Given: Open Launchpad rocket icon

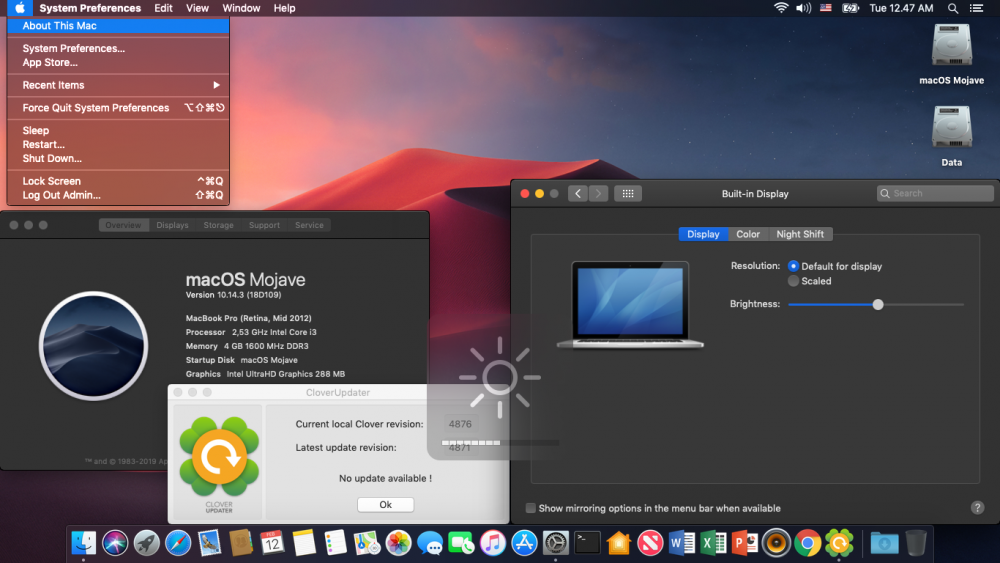Looking at the screenshot, I should click(x=147, y=543).
